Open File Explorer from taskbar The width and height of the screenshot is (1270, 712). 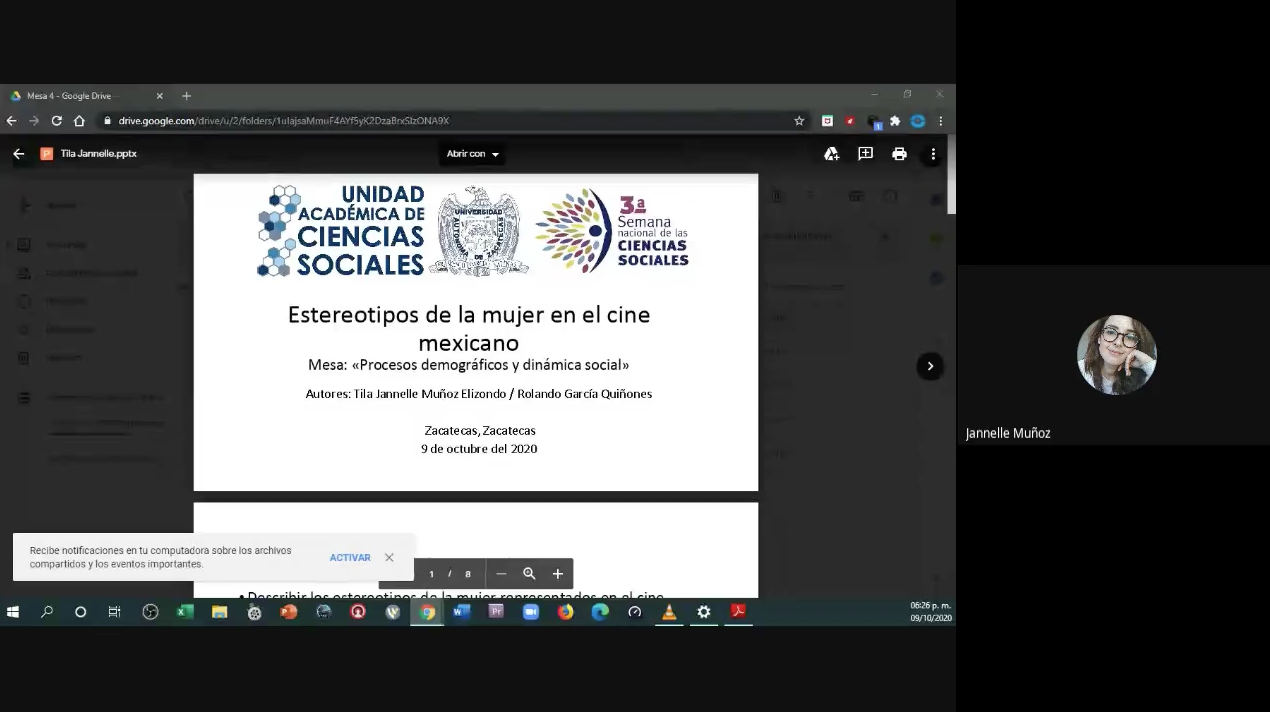(x=219, y=612)
